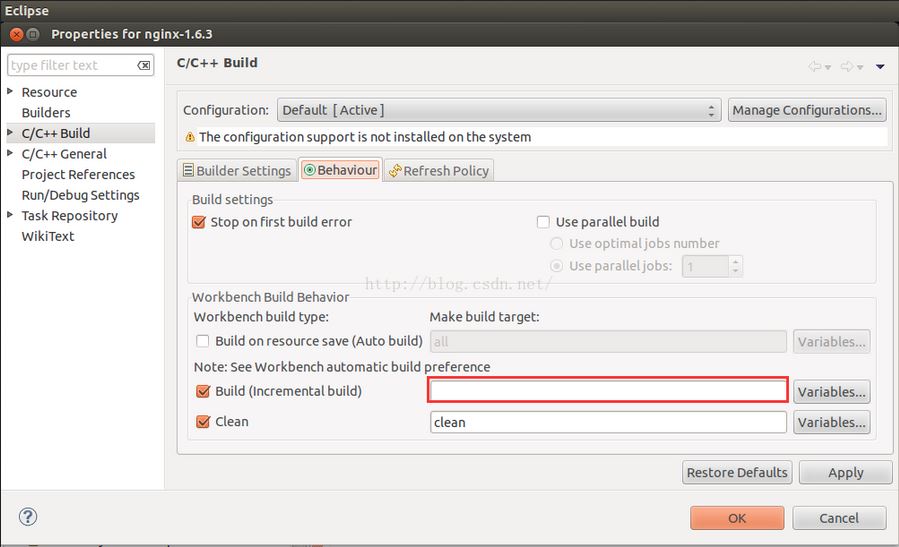Viewport: 899px width, 547px height.
Task: Toggle Build (Incremental build) checkbox
Action: click(x=203, y=391)
